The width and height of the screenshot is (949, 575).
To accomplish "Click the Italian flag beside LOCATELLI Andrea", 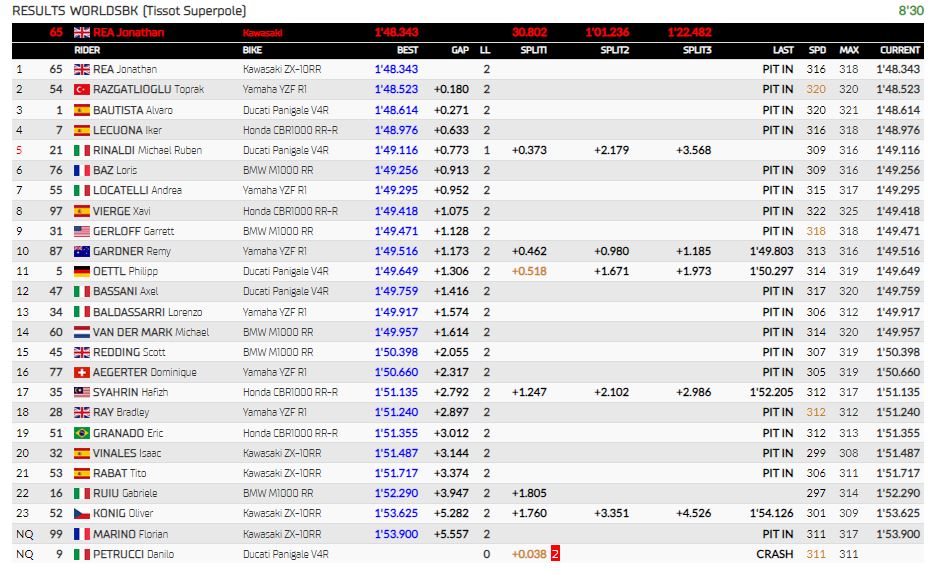I will 82,191.
